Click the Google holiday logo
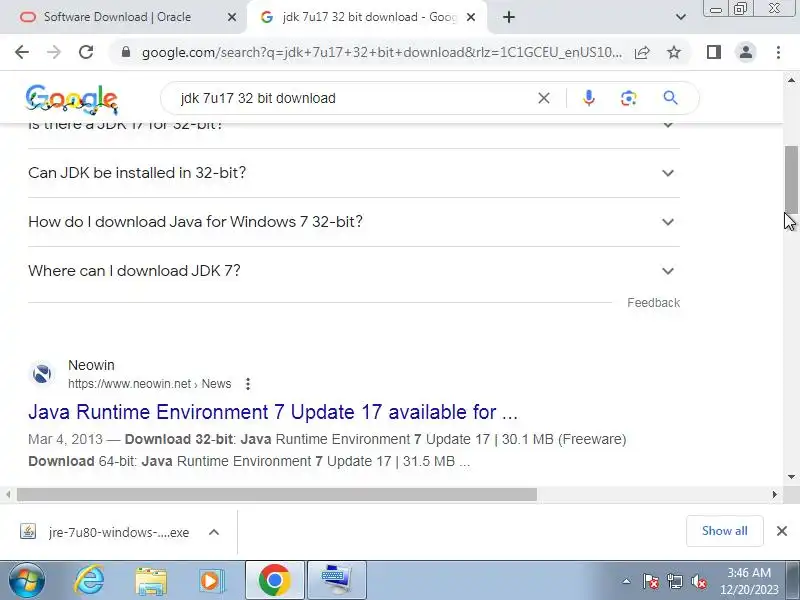The width and height of the screenshot is (800, 600). pyautogui.click(x=71, y=99)
